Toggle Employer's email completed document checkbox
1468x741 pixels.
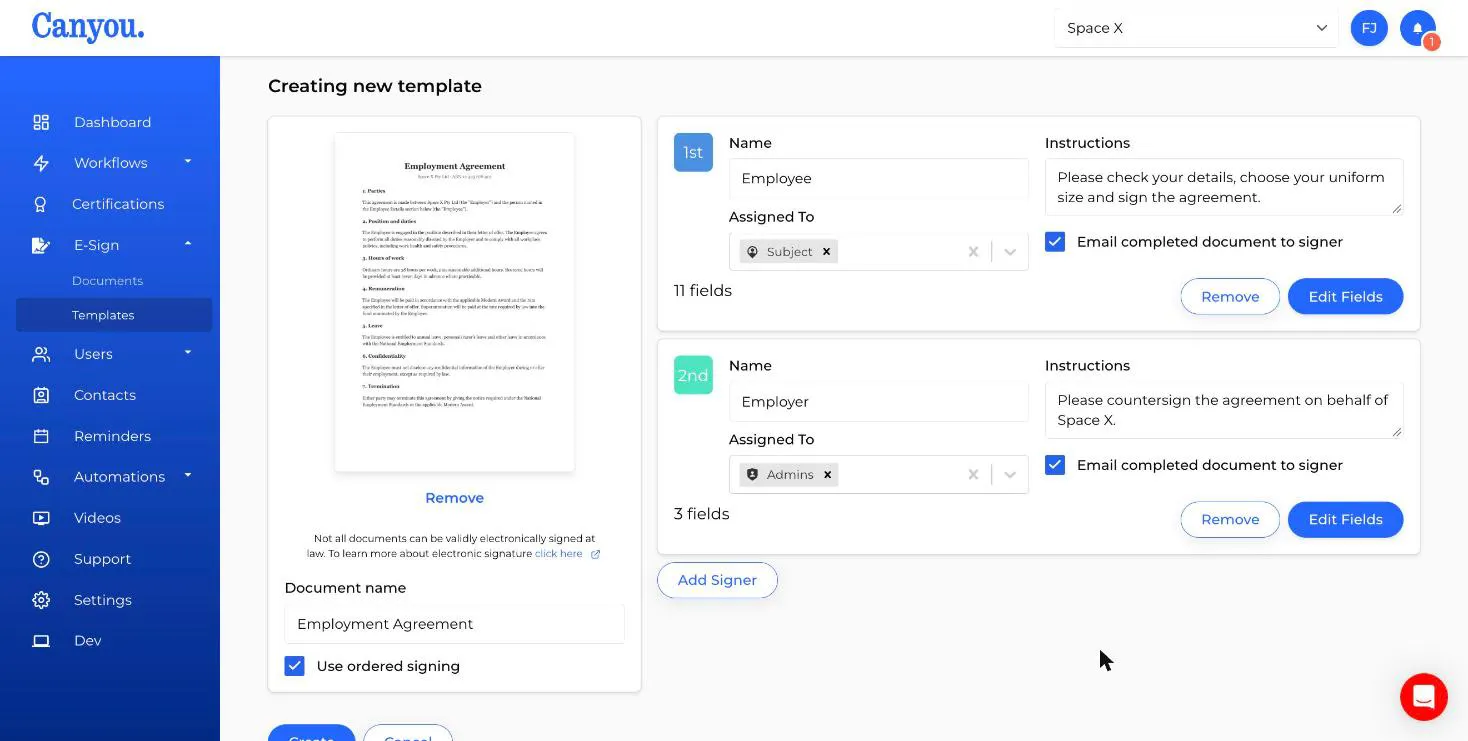click(1055, 465)
